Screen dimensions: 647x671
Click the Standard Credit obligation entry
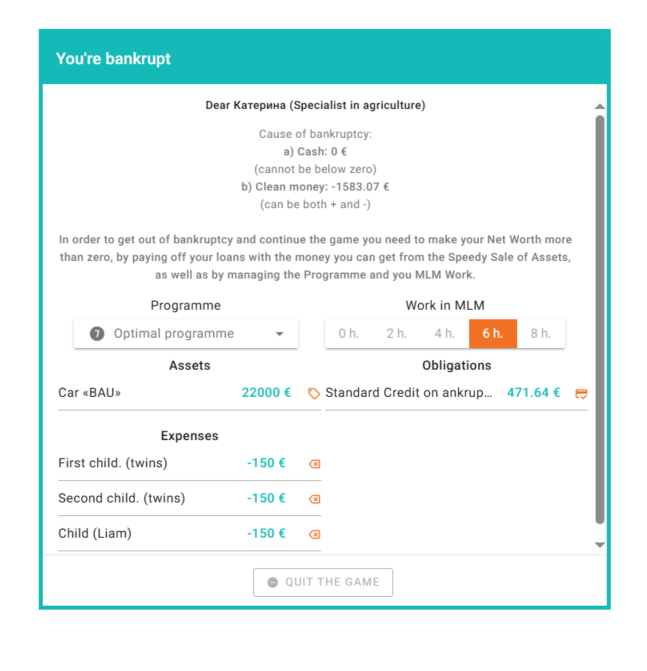click(410, 393)
